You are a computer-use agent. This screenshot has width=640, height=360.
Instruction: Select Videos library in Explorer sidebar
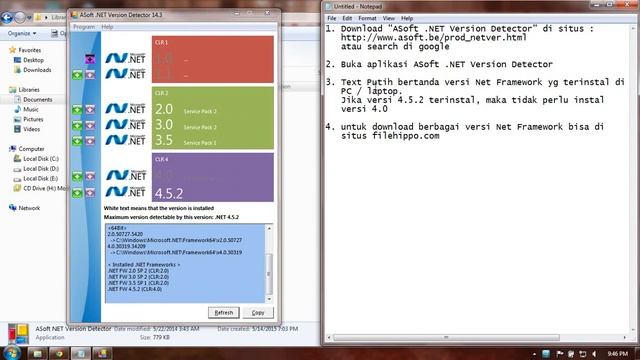click(x=31, y=129)
